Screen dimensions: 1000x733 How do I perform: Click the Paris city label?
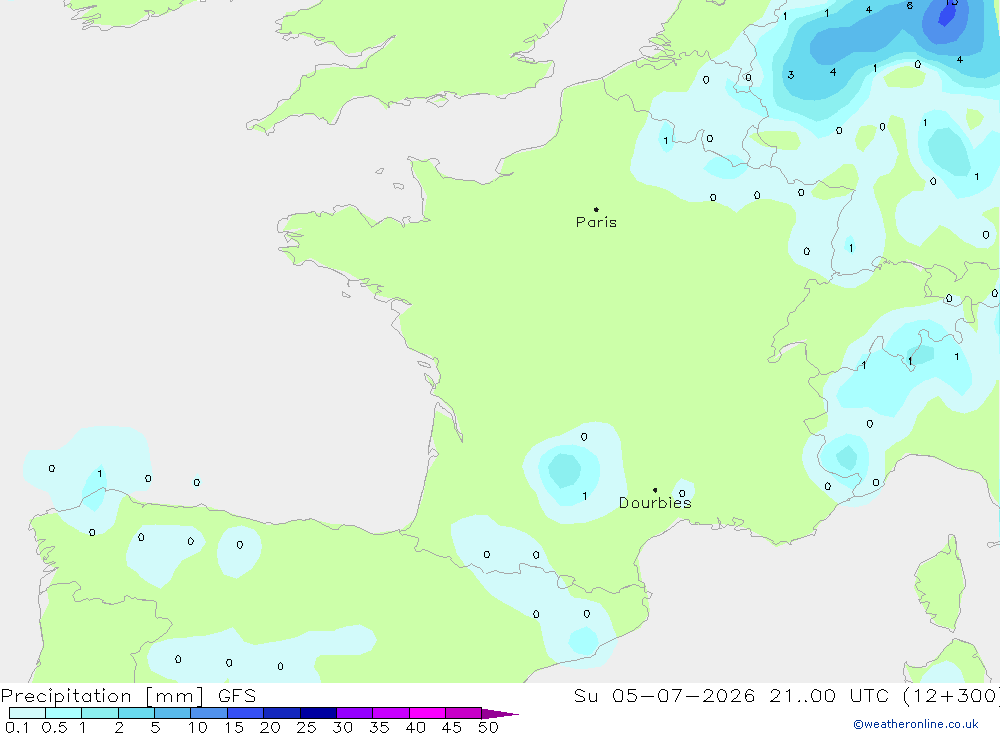(x=596, y=222)
